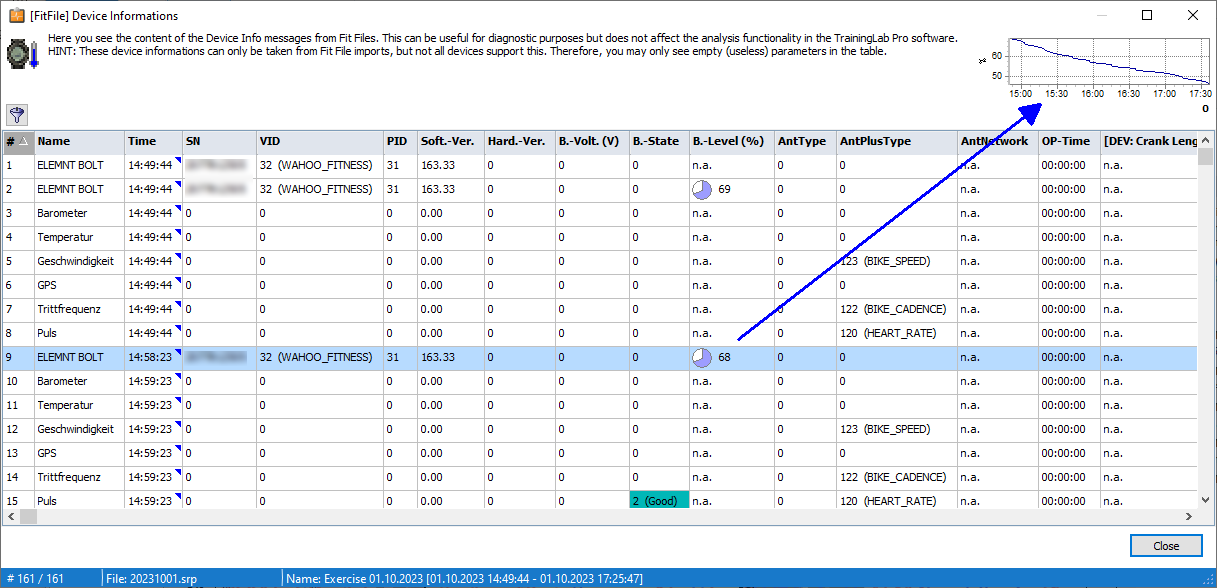Sort table by the # column header

click(18, 141)
